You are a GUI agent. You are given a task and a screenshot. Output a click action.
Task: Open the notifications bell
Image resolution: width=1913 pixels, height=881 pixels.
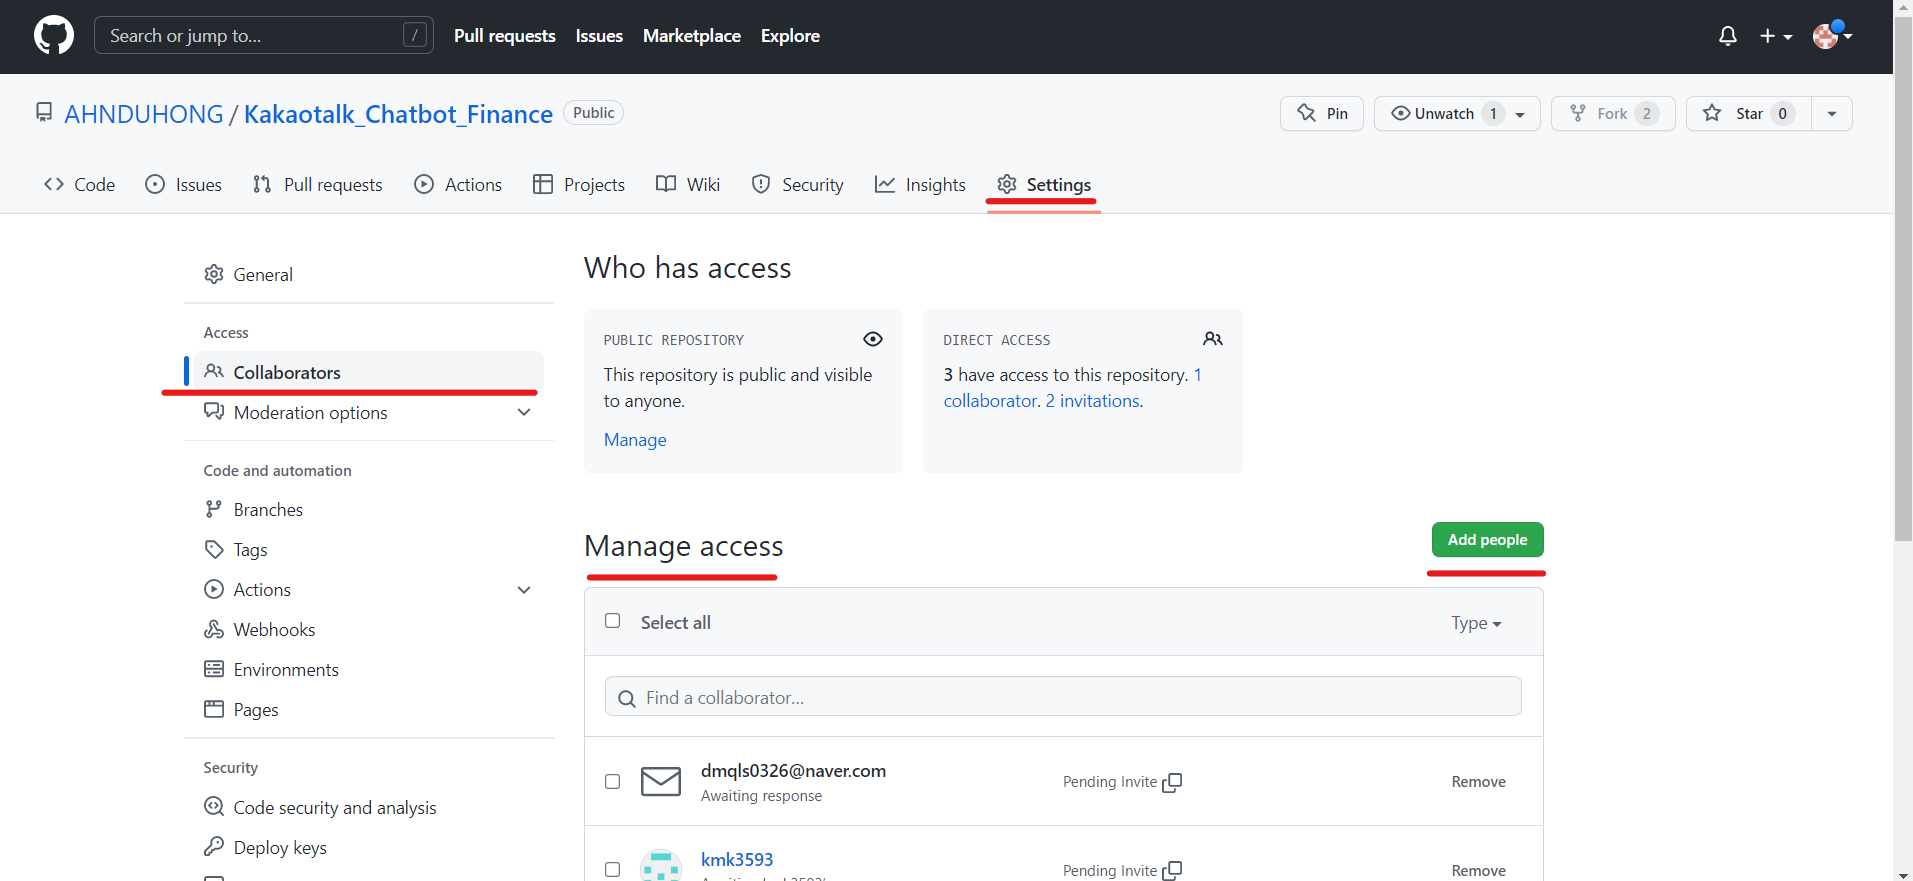tap(1728, 36)
